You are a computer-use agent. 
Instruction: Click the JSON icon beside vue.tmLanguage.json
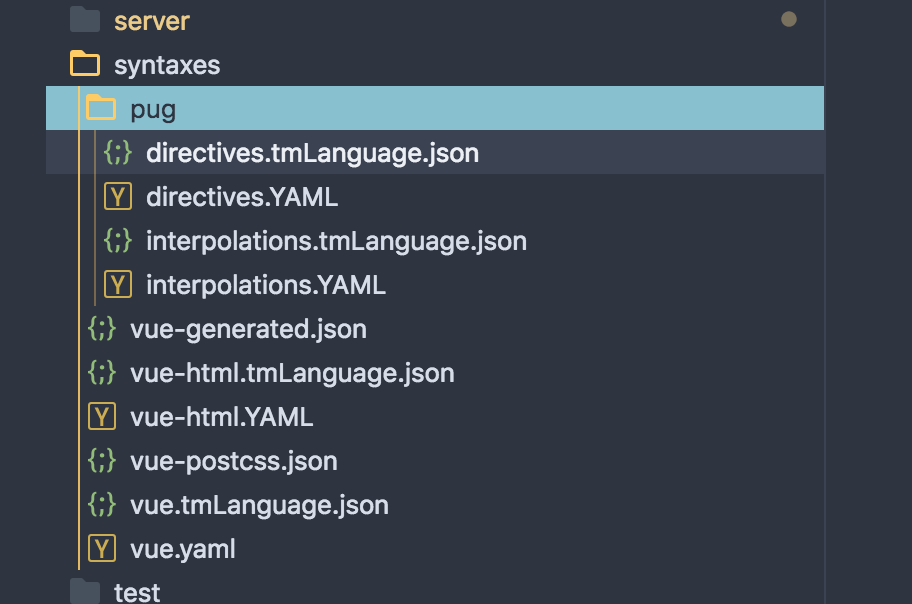[102, 505]
